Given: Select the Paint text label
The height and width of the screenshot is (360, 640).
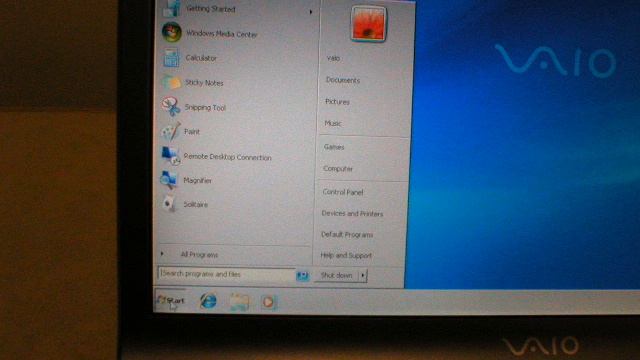Looking at the screenshot, I should [191, 132].
